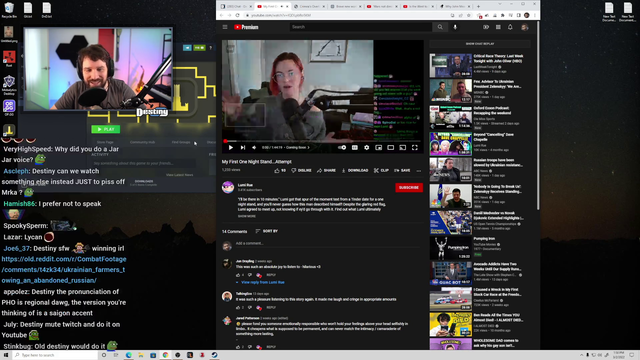The height and width of the screenshot is (360, 640).
Task: Open the Windows Start menu
Action: click(x=6, y=355)
